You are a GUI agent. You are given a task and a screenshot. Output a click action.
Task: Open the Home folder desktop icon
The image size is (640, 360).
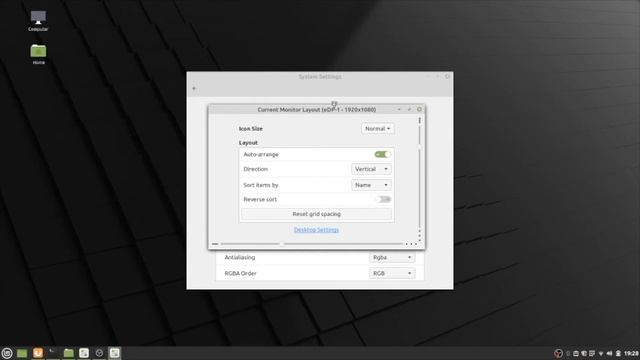click(38, 54)
